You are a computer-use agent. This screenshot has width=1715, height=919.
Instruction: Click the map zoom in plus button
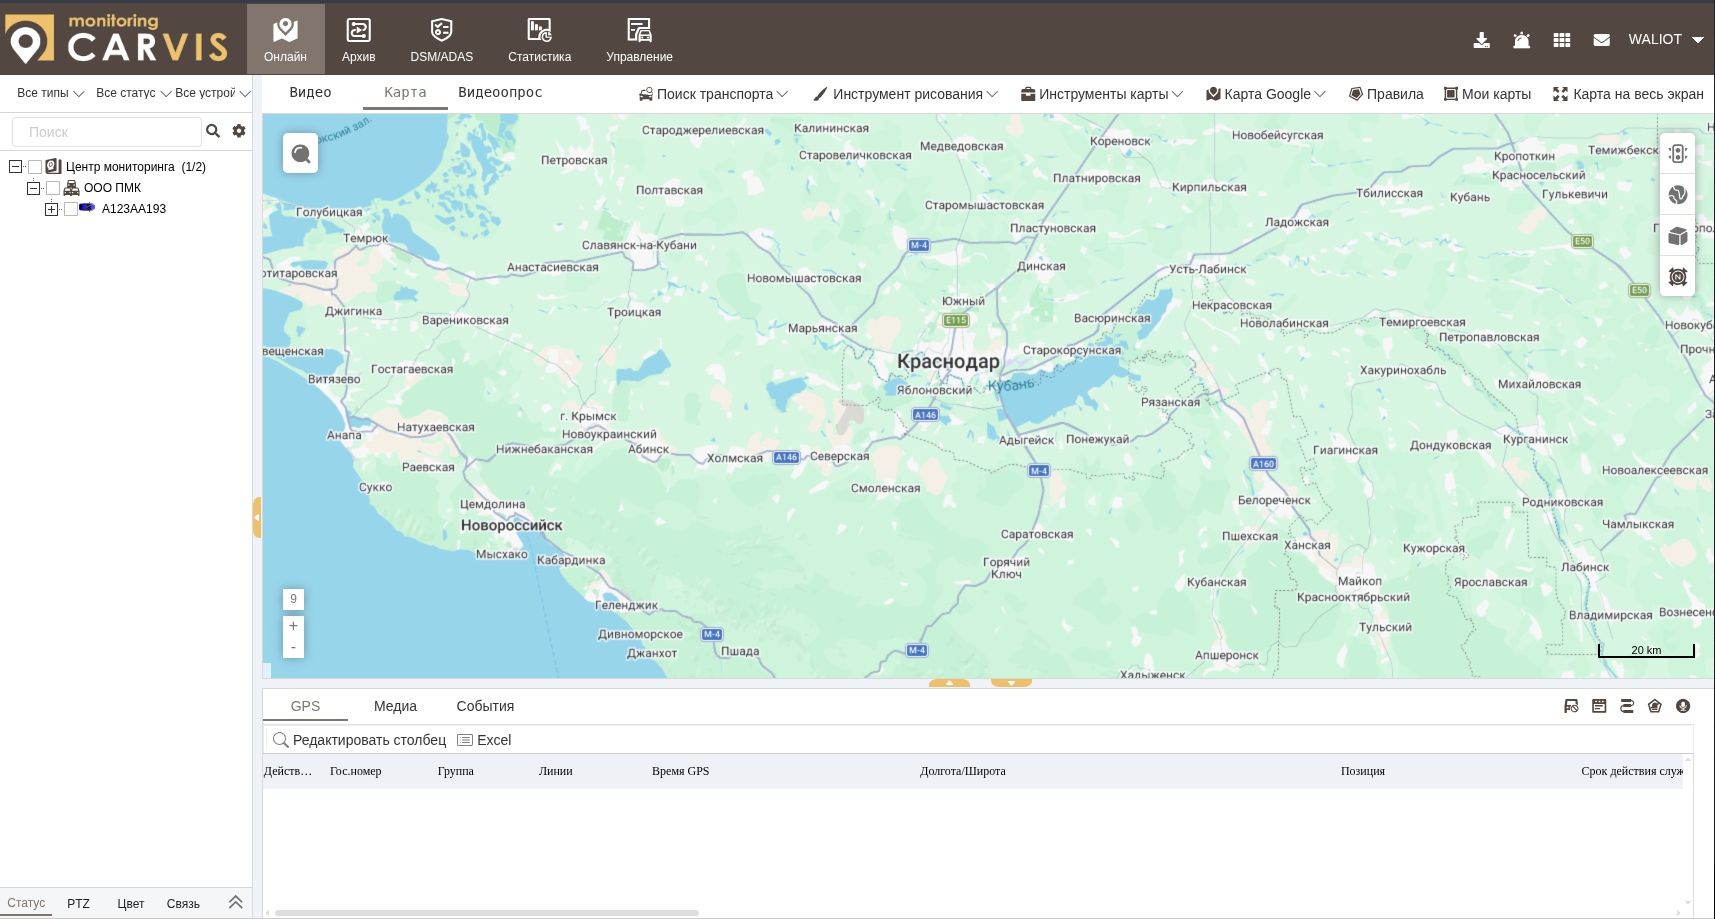click(x=293, y=626)
